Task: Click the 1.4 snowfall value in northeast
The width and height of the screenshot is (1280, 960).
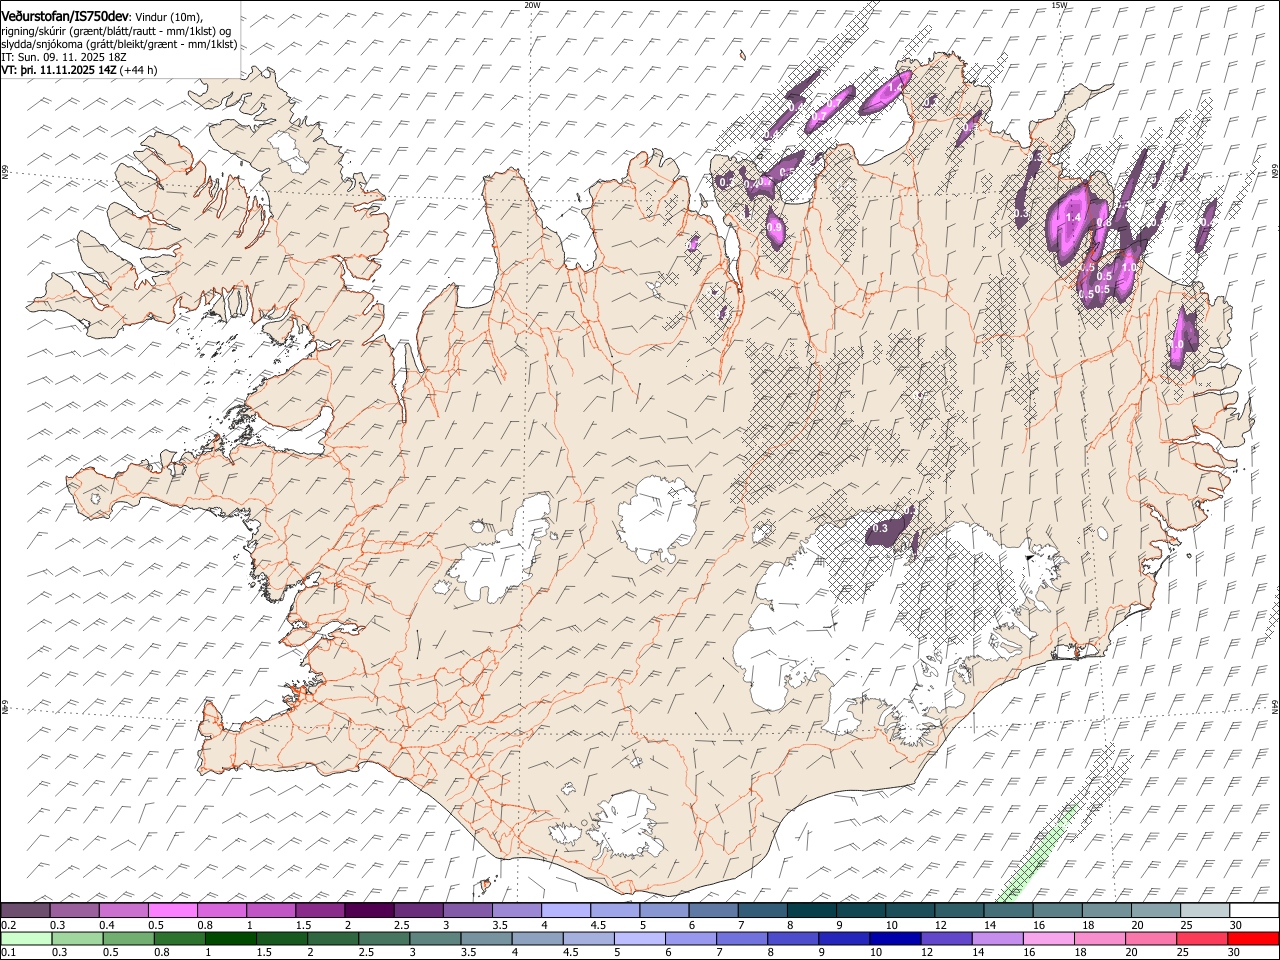Action: point(1074,217)
